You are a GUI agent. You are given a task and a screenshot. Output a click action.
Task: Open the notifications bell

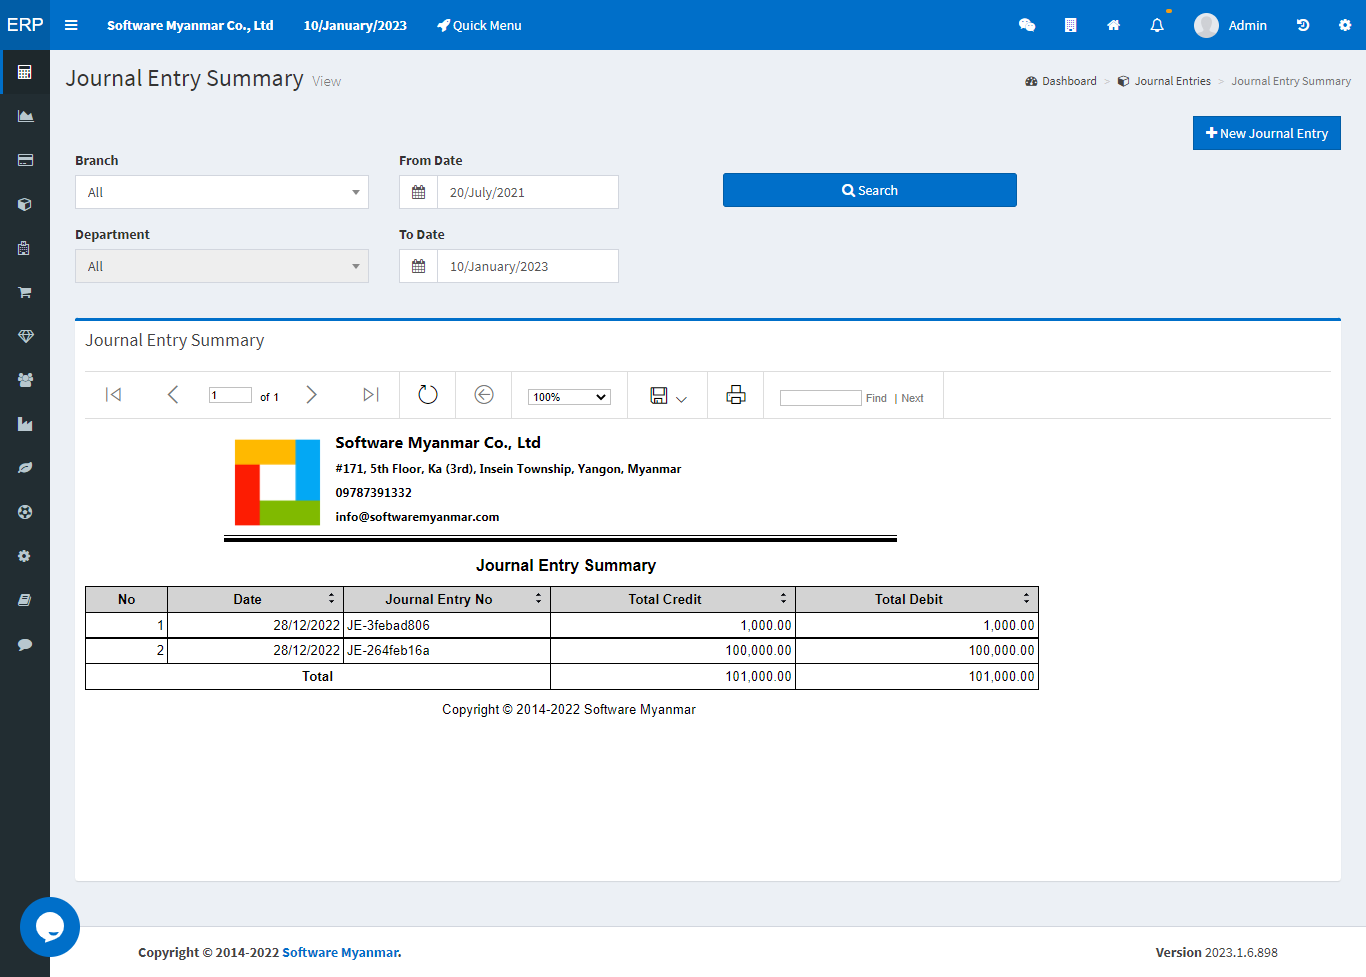pyautogui.click(x=1157, y=25)
